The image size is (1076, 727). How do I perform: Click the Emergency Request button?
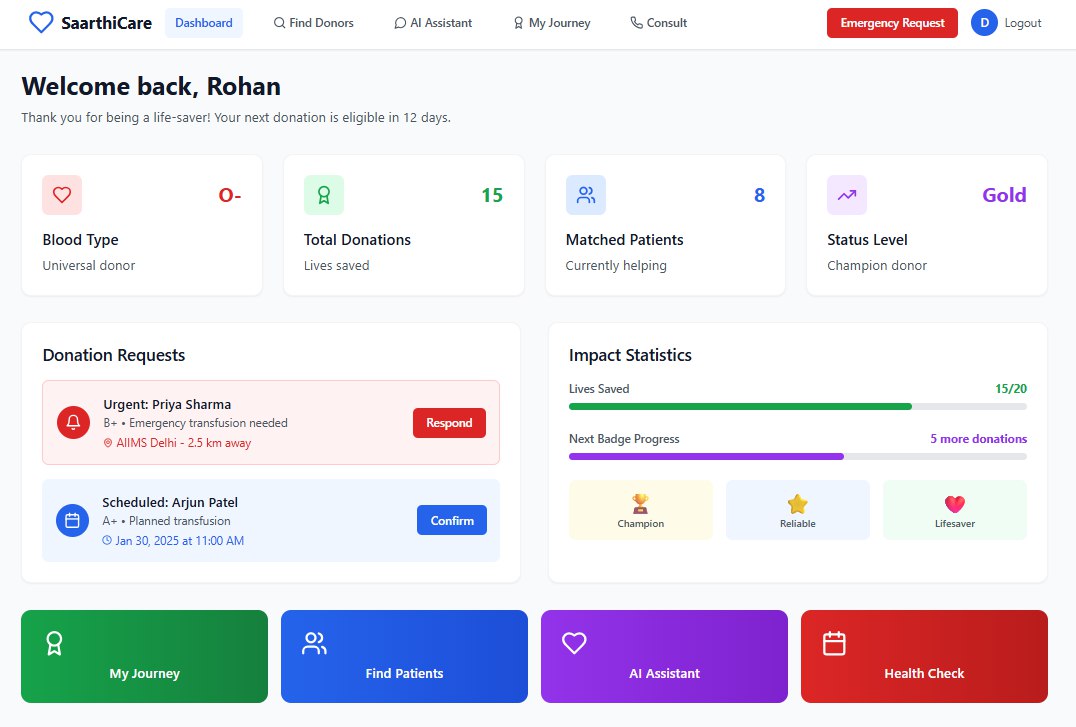(892, 23)
